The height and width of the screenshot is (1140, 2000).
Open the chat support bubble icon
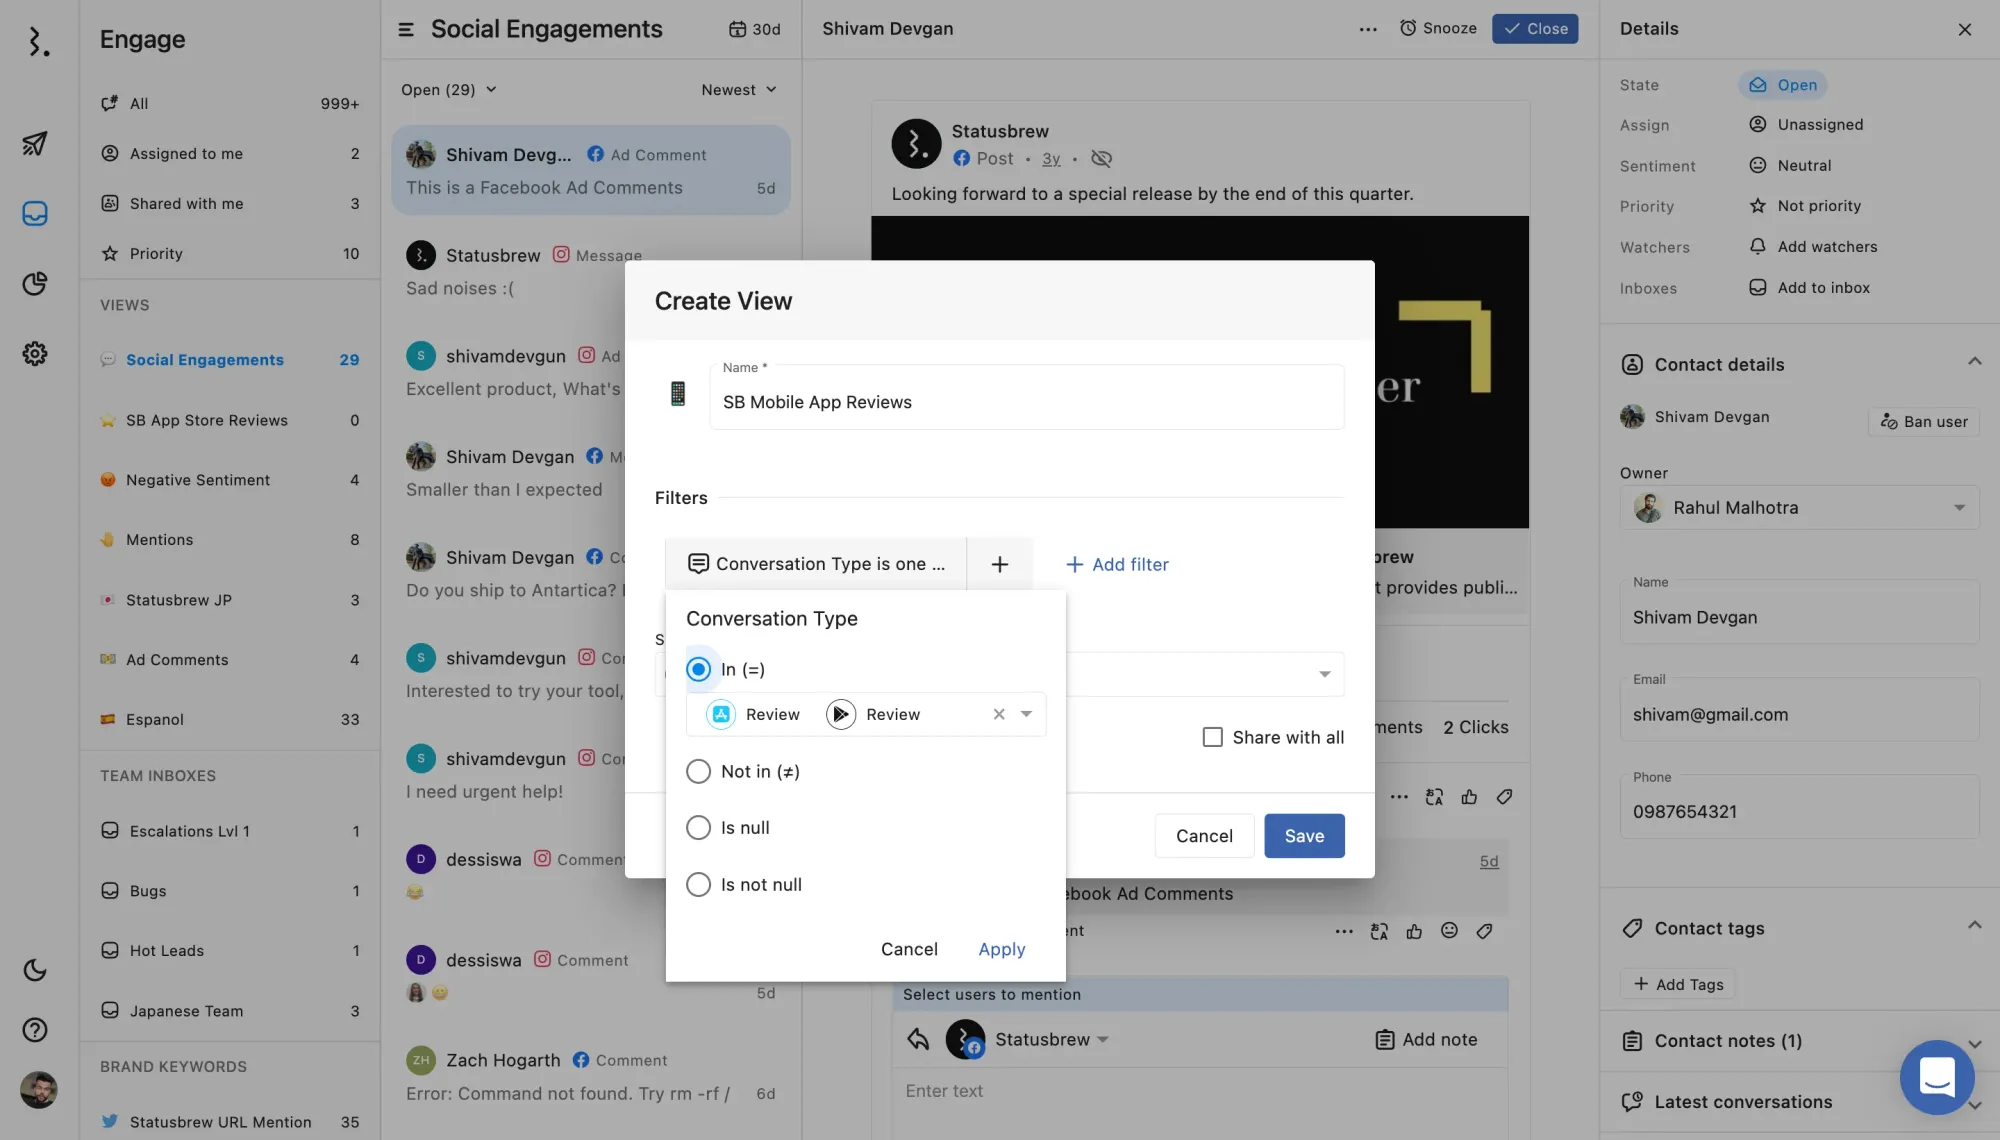tap(1936, 1077)
